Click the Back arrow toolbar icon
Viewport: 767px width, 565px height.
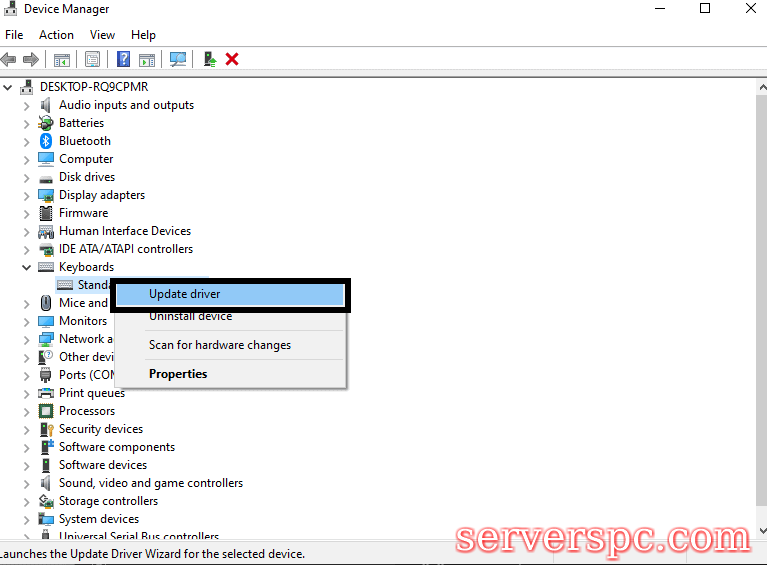(8, 60)
